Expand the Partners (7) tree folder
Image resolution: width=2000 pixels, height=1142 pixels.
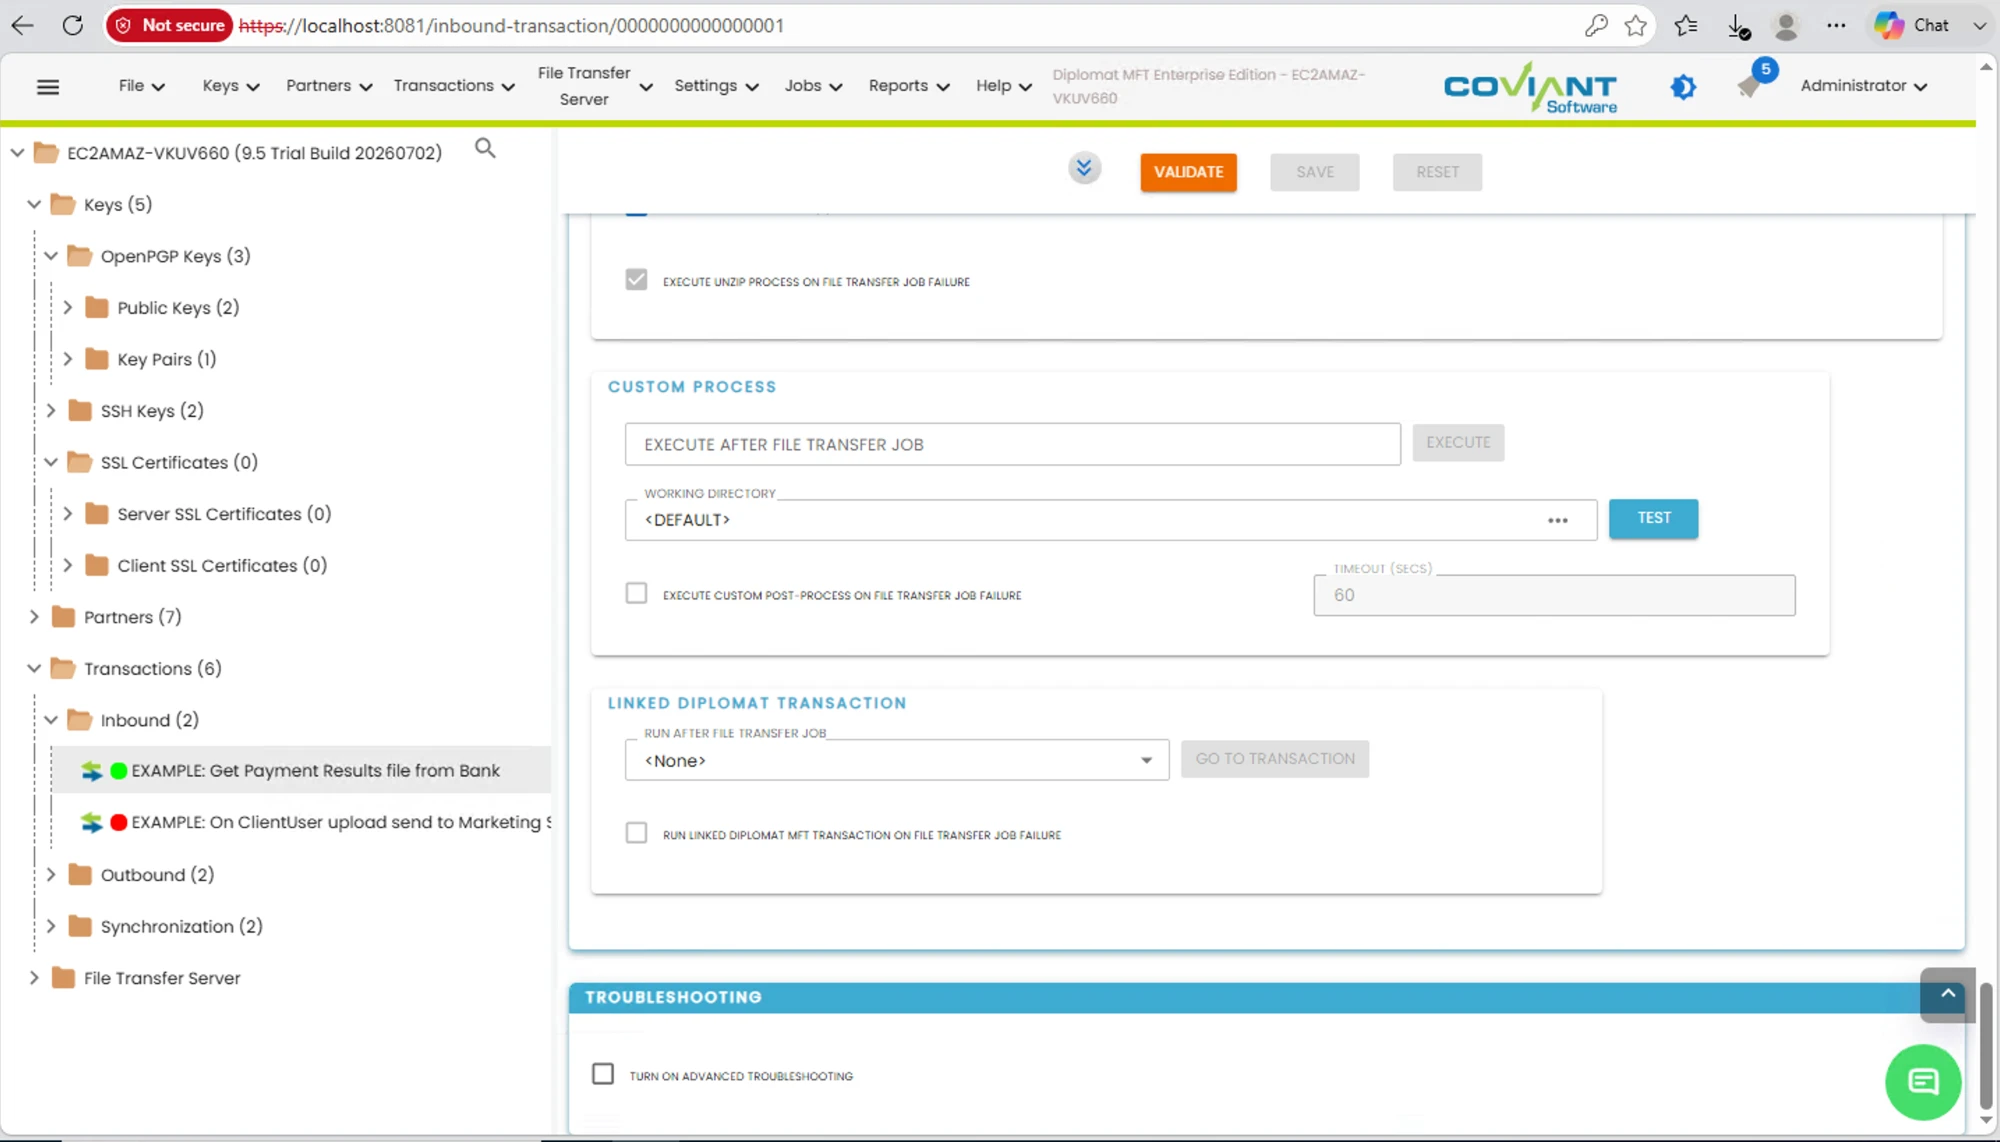pos(34,617)
